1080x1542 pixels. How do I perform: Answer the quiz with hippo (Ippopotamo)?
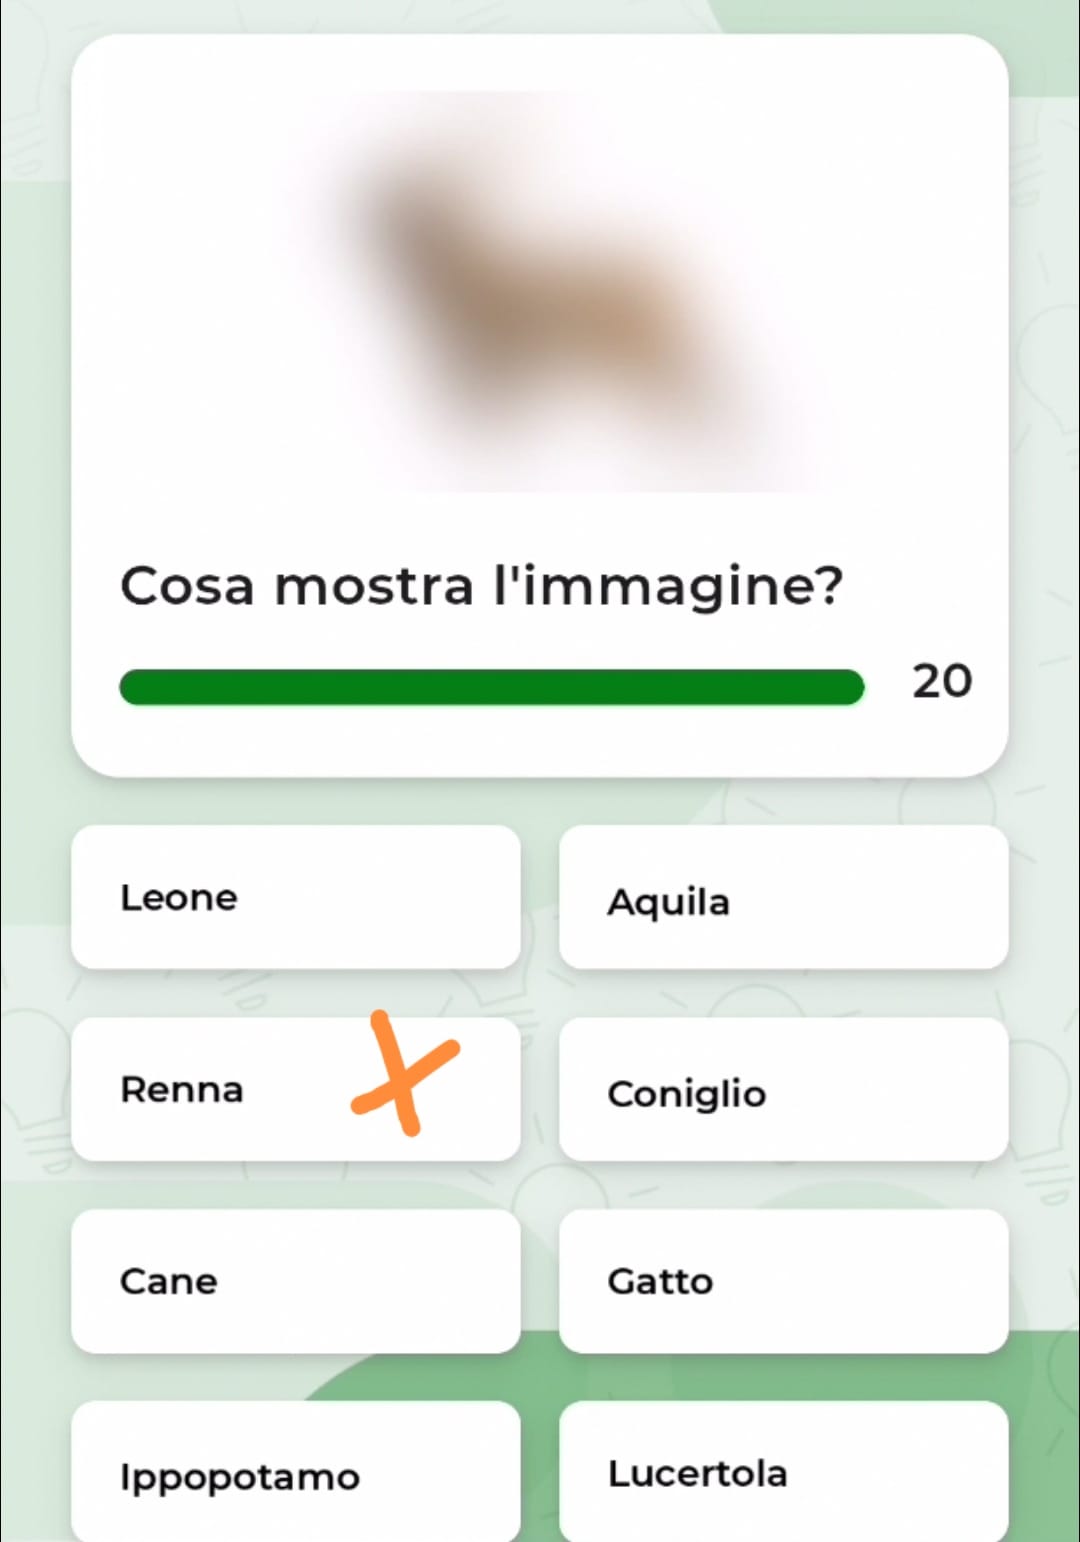pyautogui.click(x=295, y=1473)
